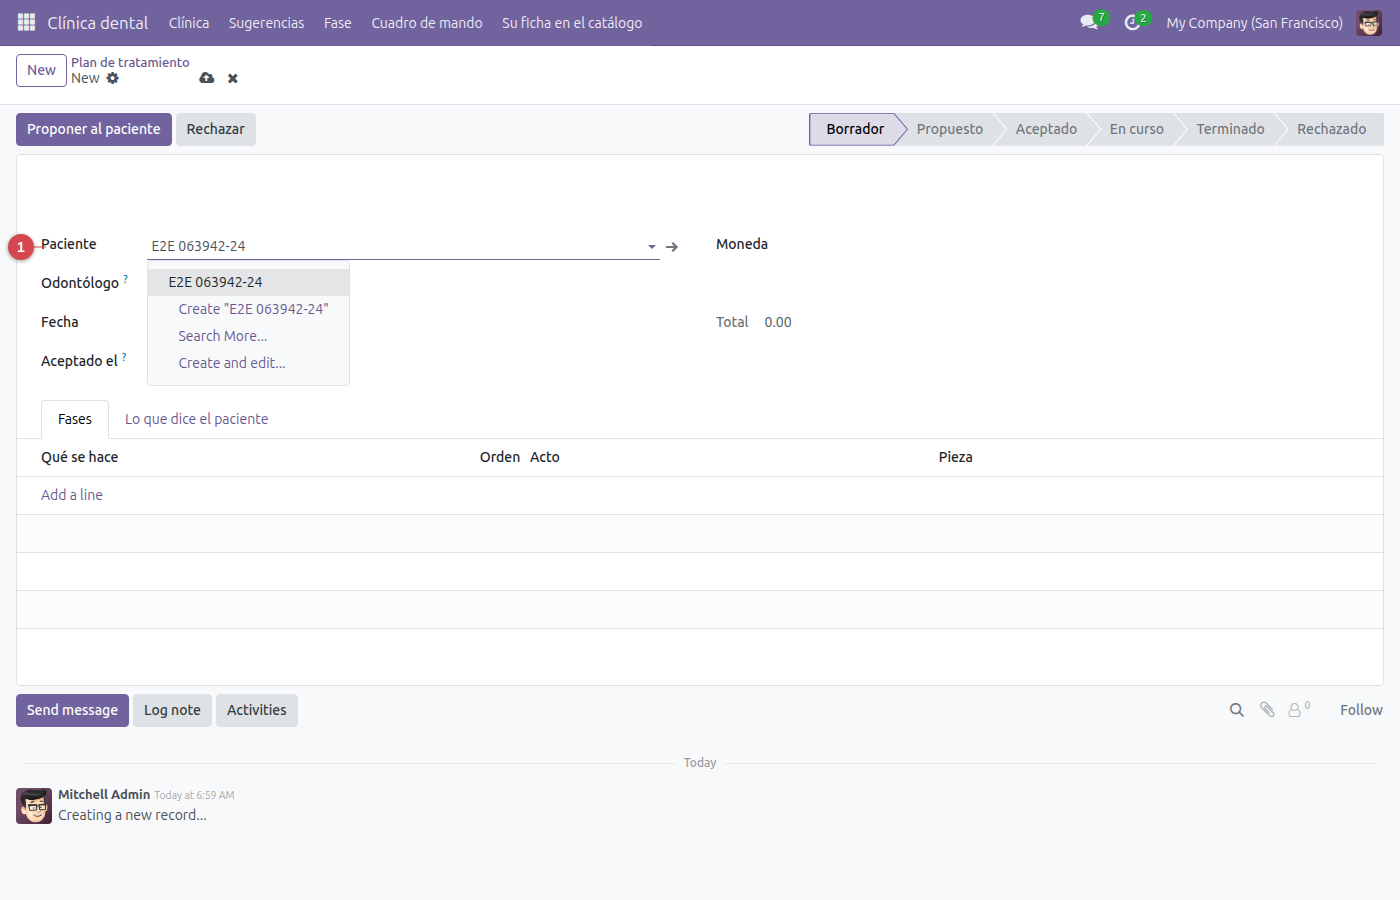
Task: Click Send message button
Action: click(72, 710)
